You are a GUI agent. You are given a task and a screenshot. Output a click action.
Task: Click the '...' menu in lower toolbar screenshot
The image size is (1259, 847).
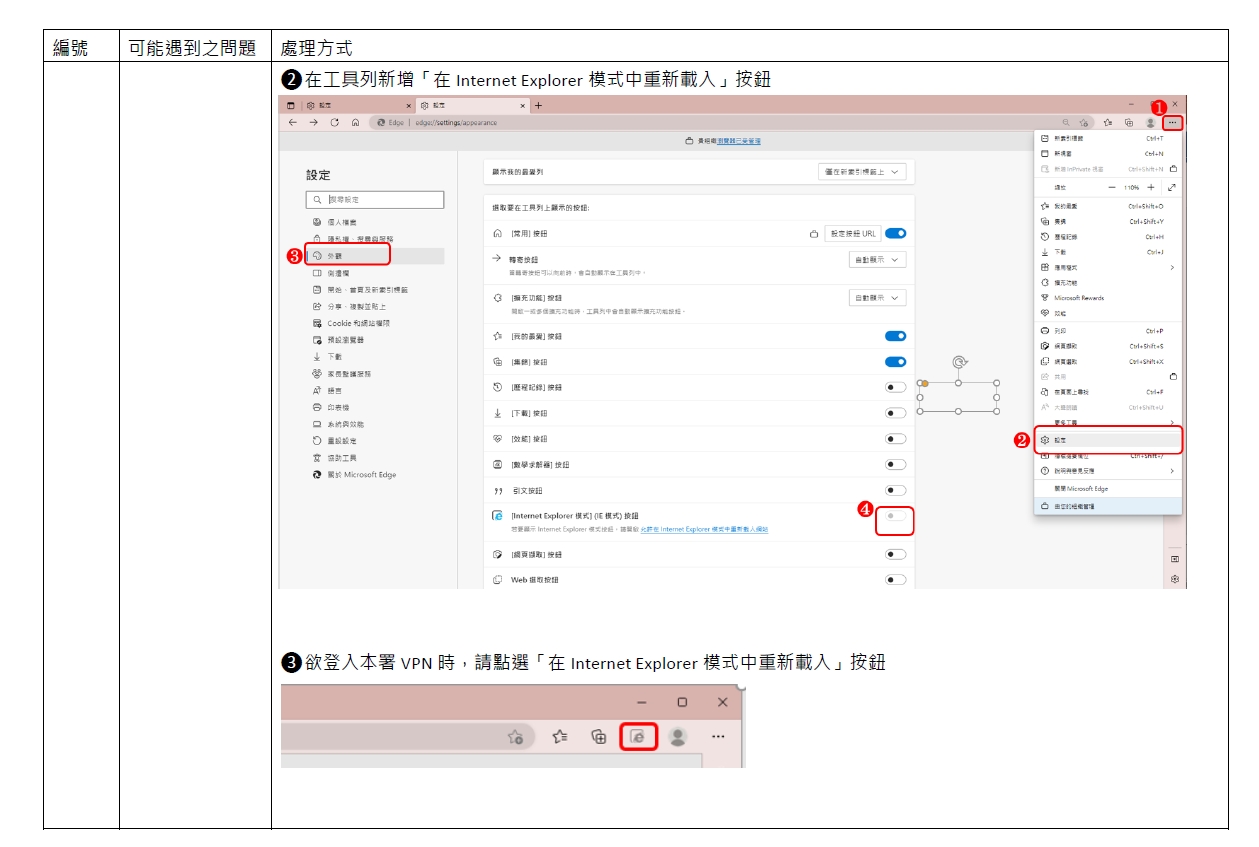tap(718, 737)
